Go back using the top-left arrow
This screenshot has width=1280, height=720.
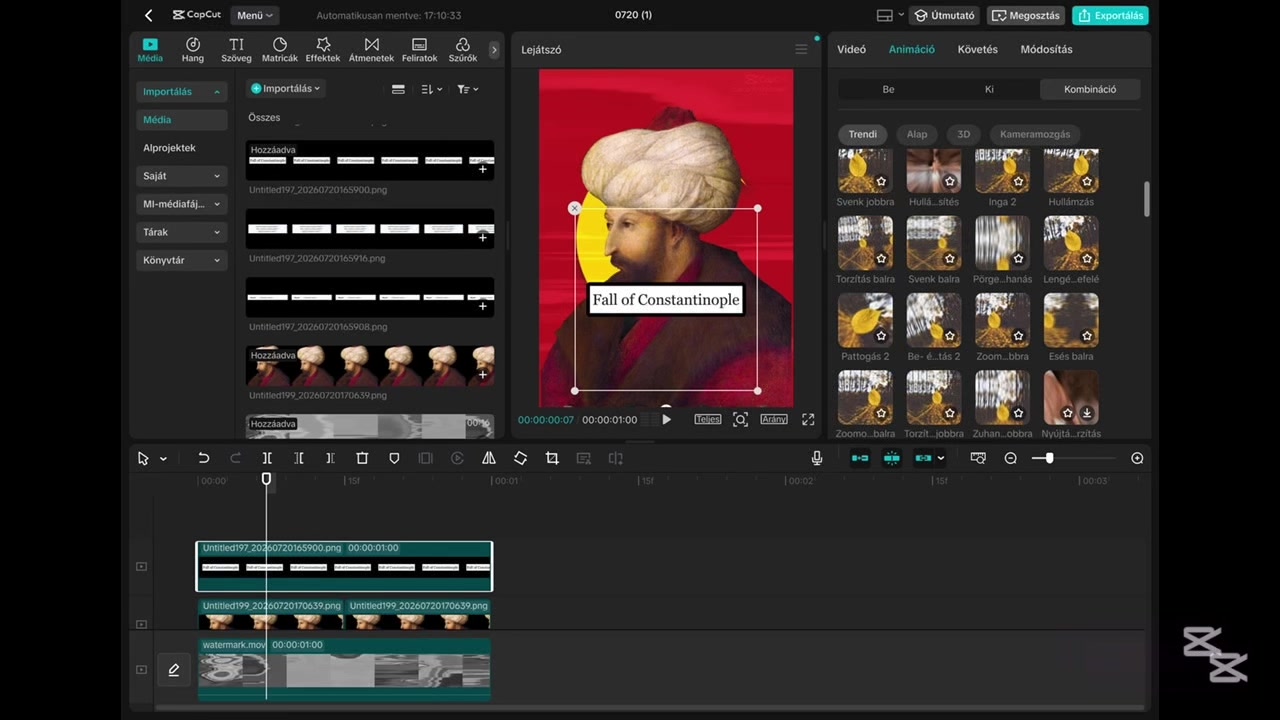(148, 15)
